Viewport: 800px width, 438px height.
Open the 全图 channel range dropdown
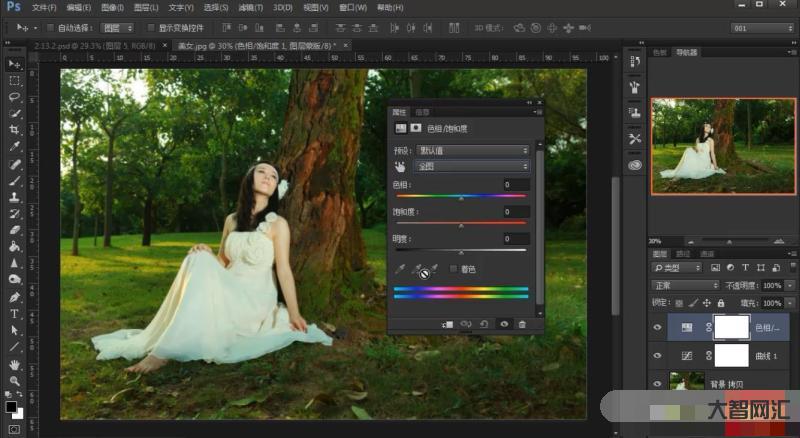[473, 166]
